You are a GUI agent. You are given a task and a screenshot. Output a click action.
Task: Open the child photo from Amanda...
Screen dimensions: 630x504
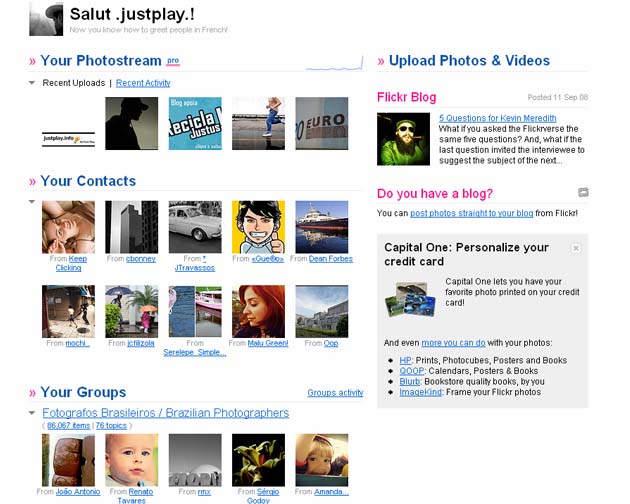pyautogui.click(x=322, y=460)
